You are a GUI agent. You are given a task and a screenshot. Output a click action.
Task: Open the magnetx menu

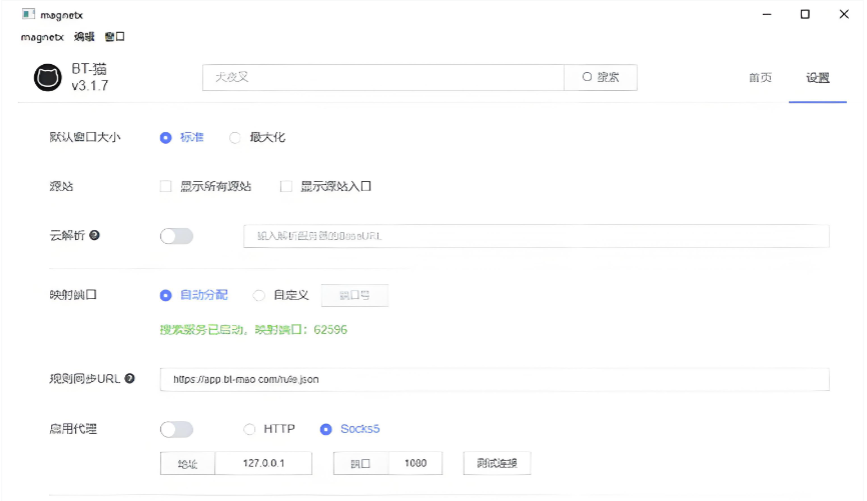(x=42, y=36)
